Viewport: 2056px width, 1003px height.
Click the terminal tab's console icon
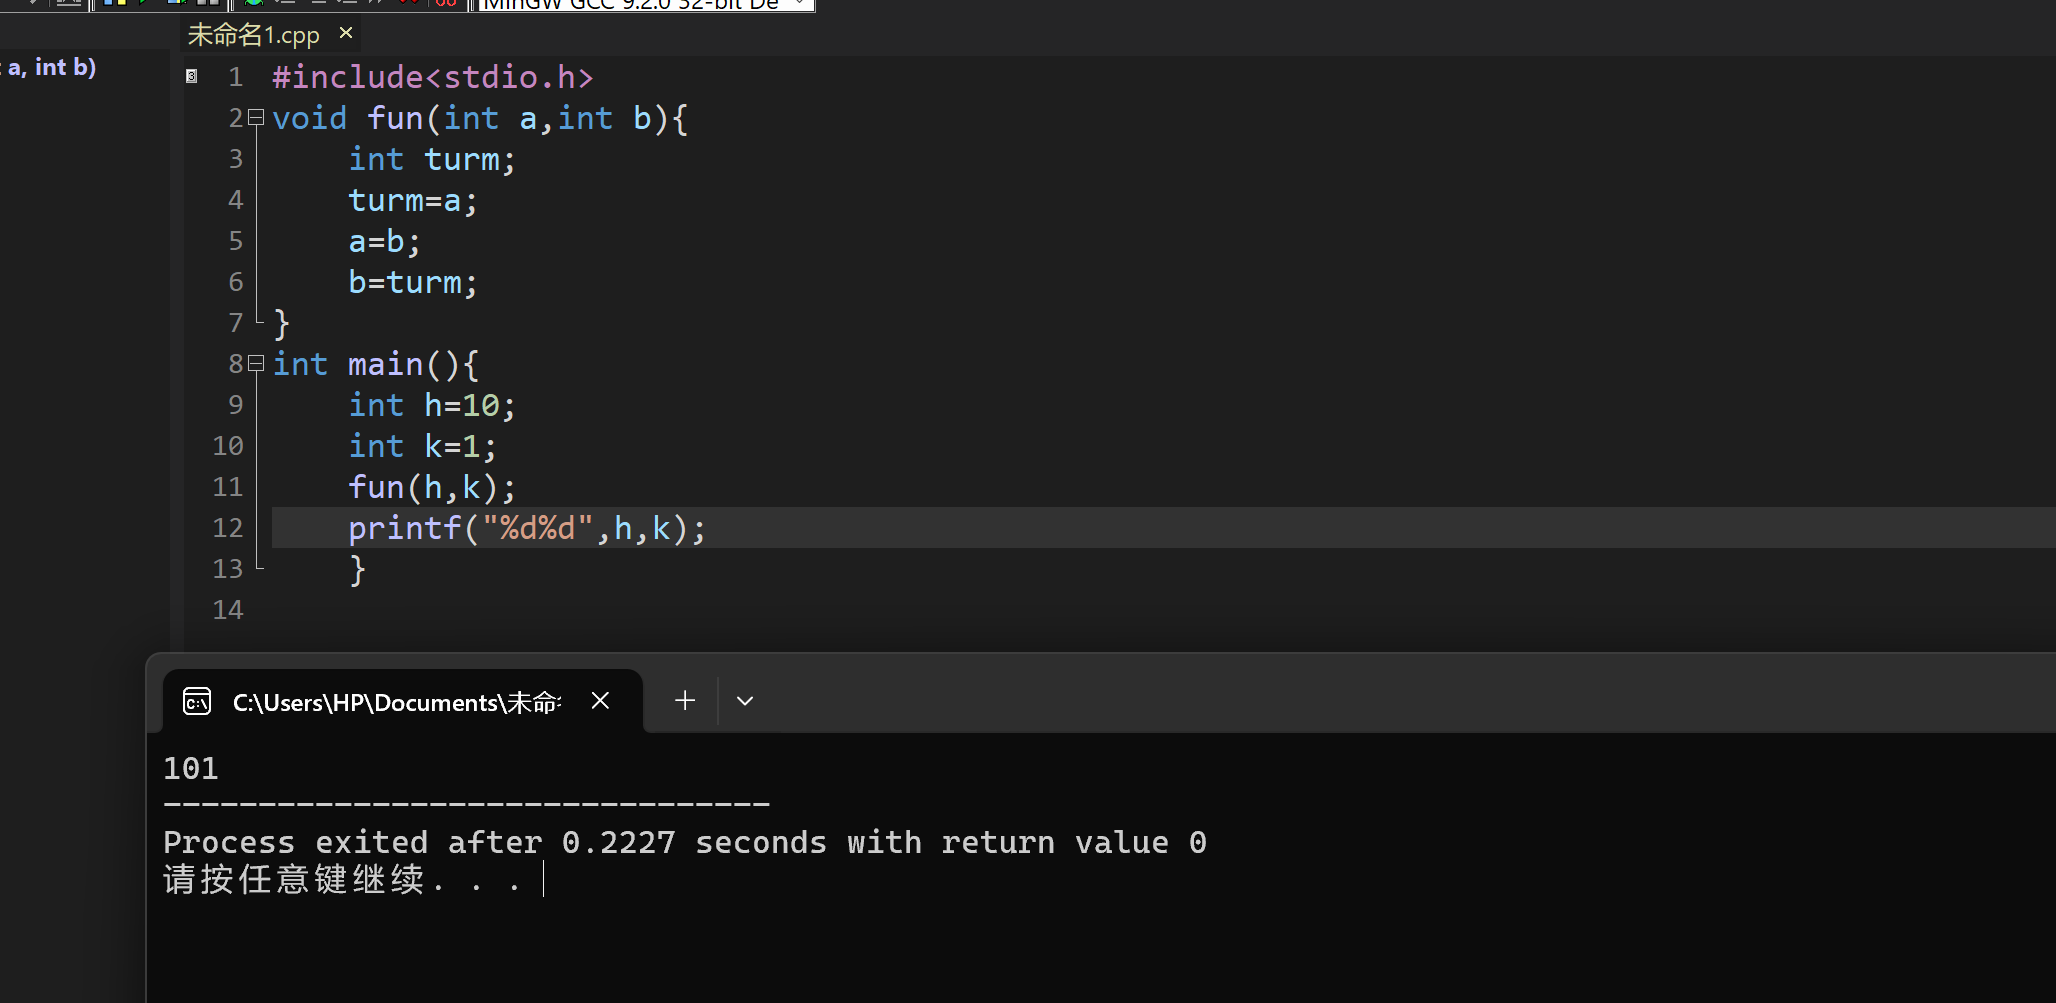[x=197, y=702]
